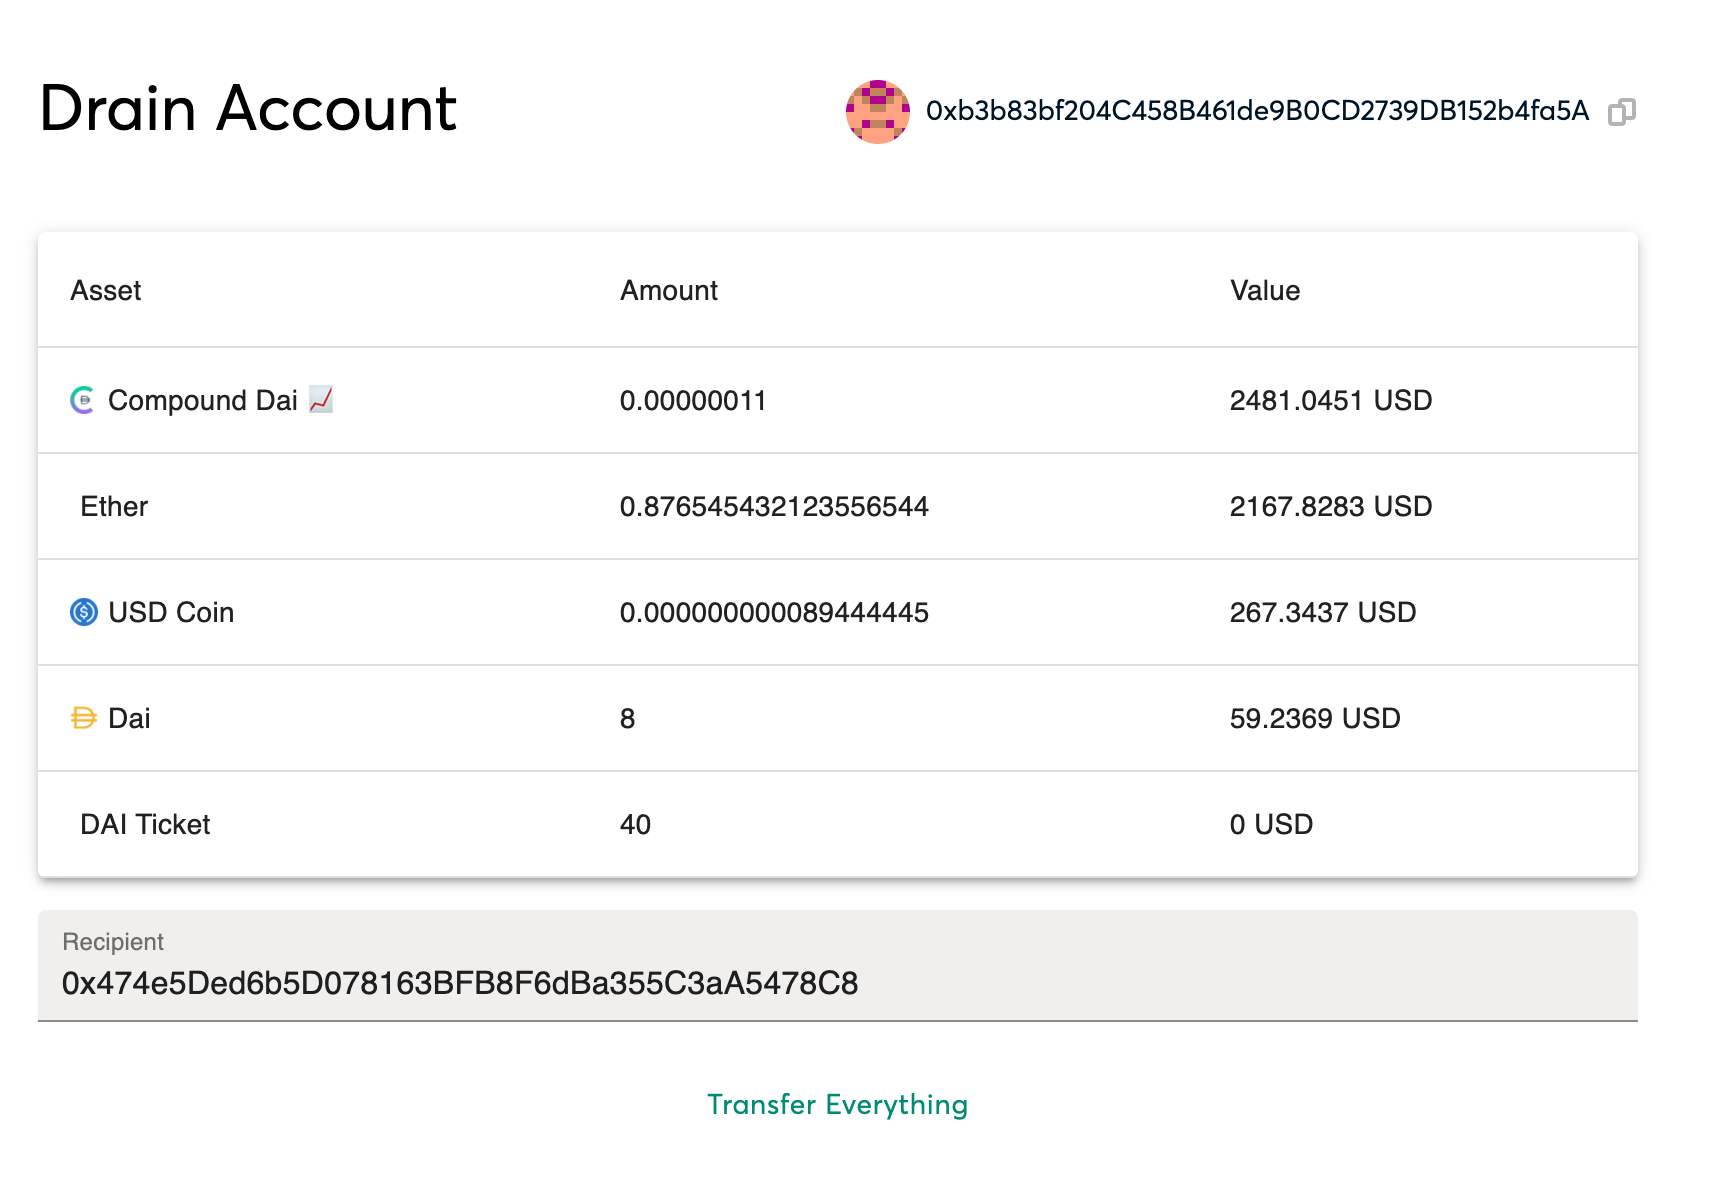Focus the Recipient address input field
1714x1190 pixels.
(838, 966)
